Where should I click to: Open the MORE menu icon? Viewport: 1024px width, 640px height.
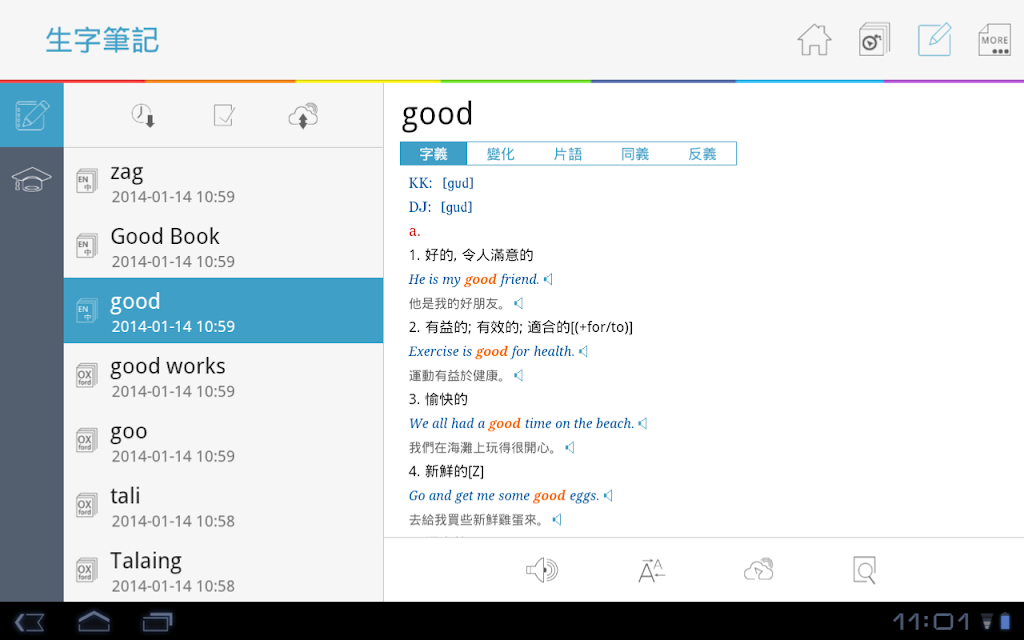tap(994, 40)
